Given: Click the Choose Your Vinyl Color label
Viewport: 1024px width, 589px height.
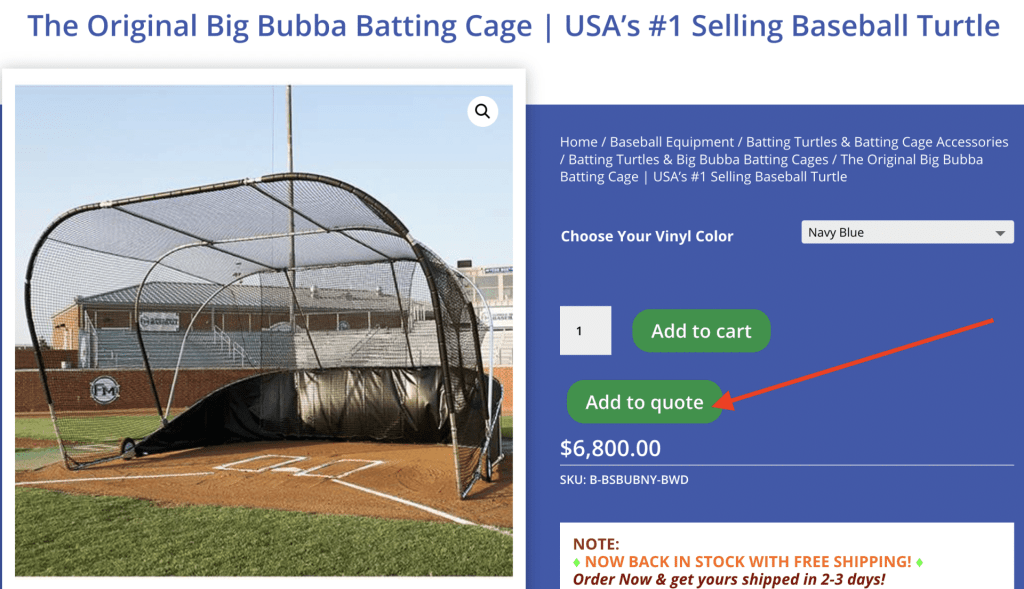Looking at the screenshot, I should point(646,235).
